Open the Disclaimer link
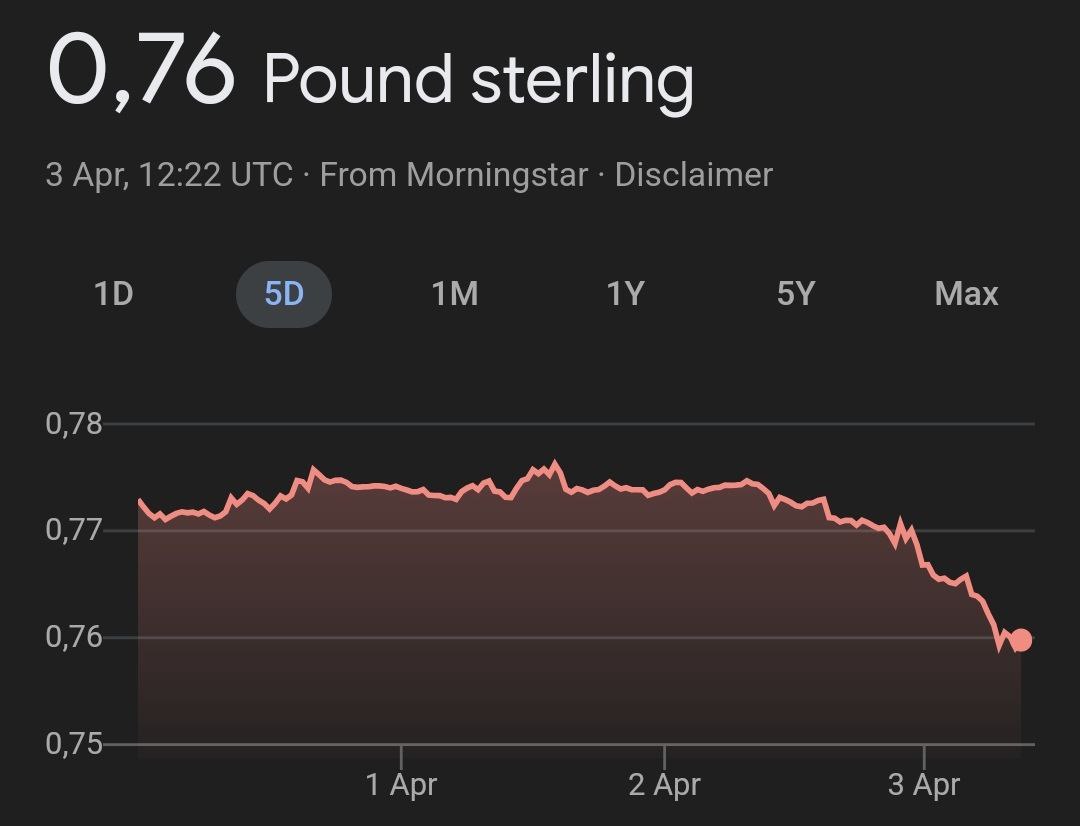Screen dimensions: 1080x826 click(x=693, y=175)
